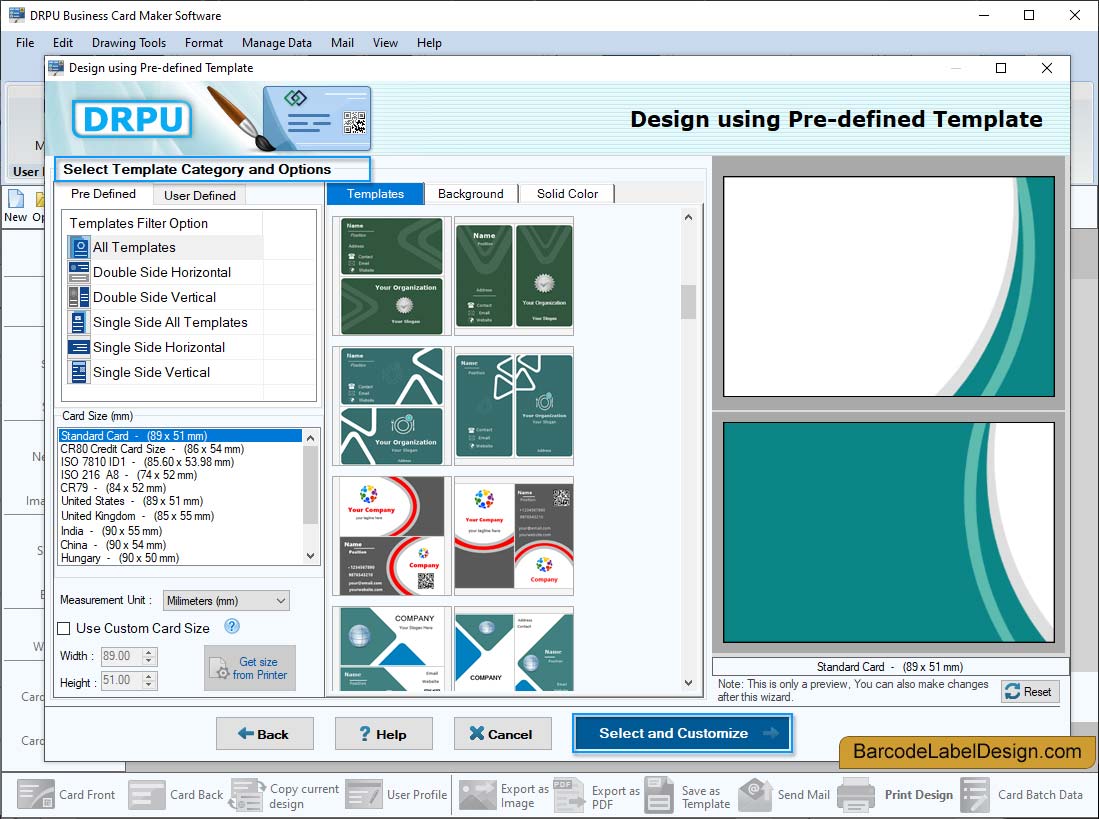Screen dimensions: 1099x819
Task: Open the Measurement Unit dropdown
Action: 226,600
